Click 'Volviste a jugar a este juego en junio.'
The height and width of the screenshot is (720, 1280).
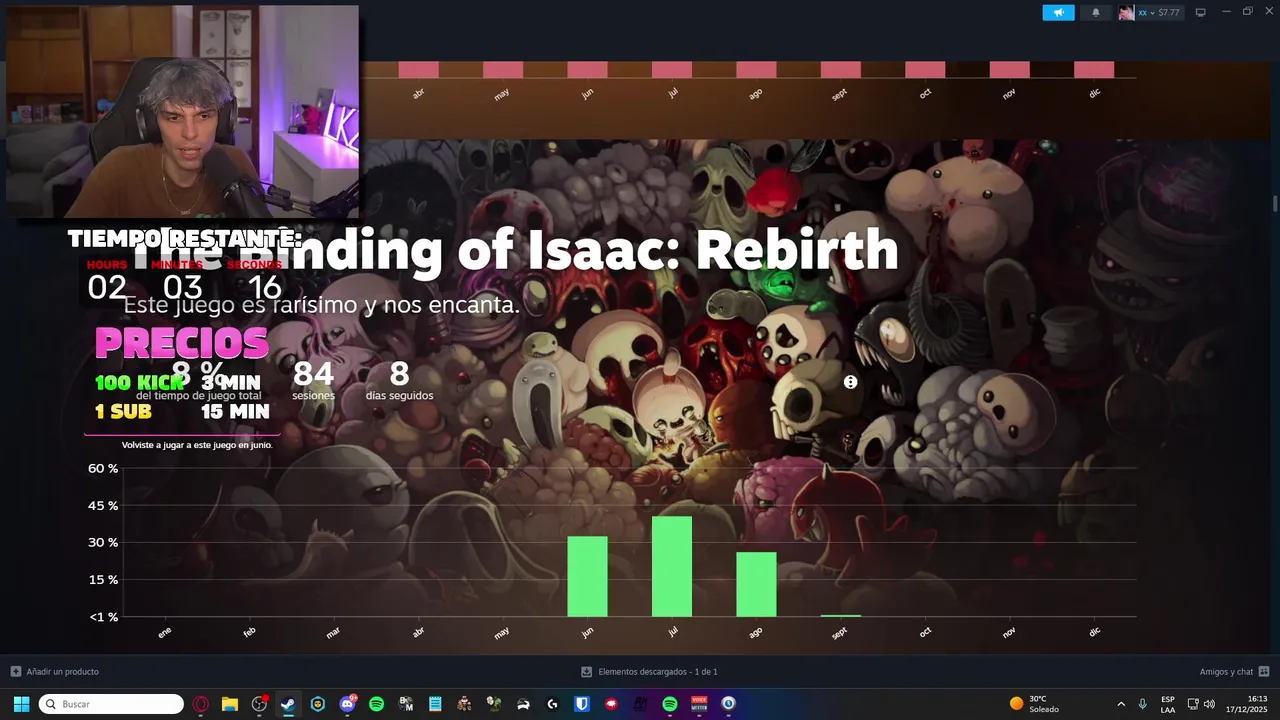click(x=197, y=445)
